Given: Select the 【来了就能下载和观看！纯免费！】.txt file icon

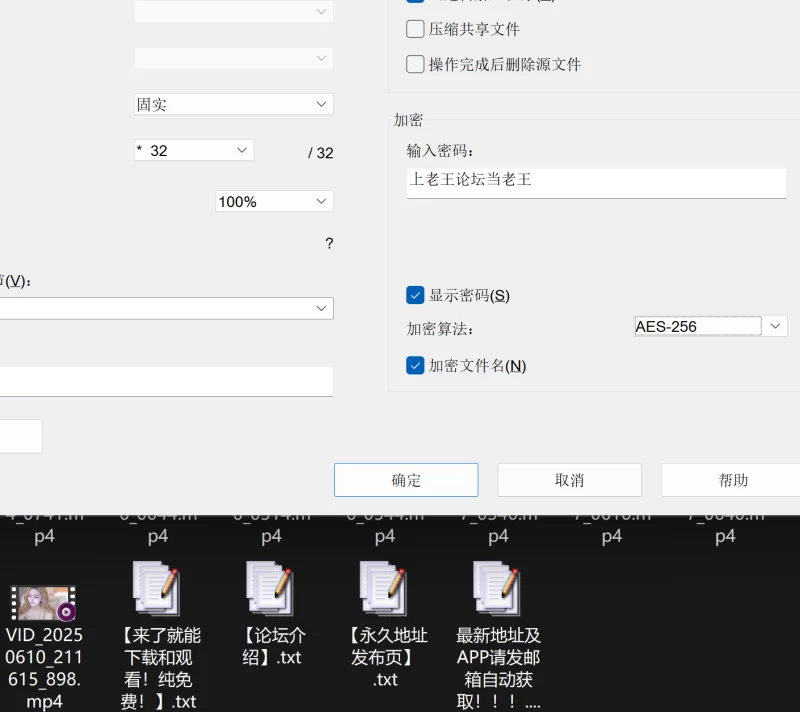Looking at the screenshot, I should pyautogui.click(x=157, y=589).
